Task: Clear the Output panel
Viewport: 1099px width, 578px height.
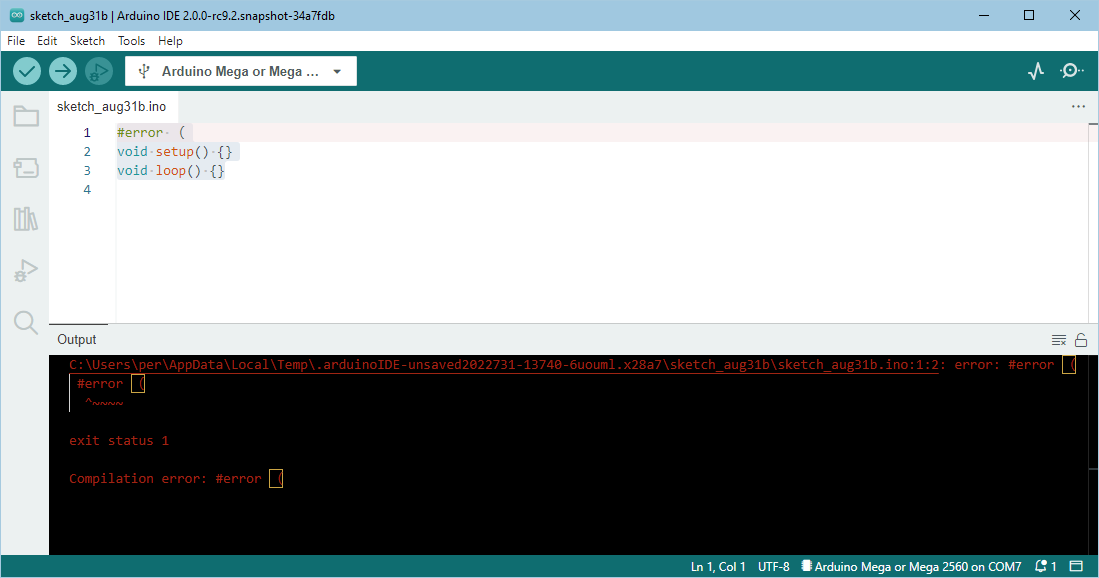Action: [x=1059, y=340]
